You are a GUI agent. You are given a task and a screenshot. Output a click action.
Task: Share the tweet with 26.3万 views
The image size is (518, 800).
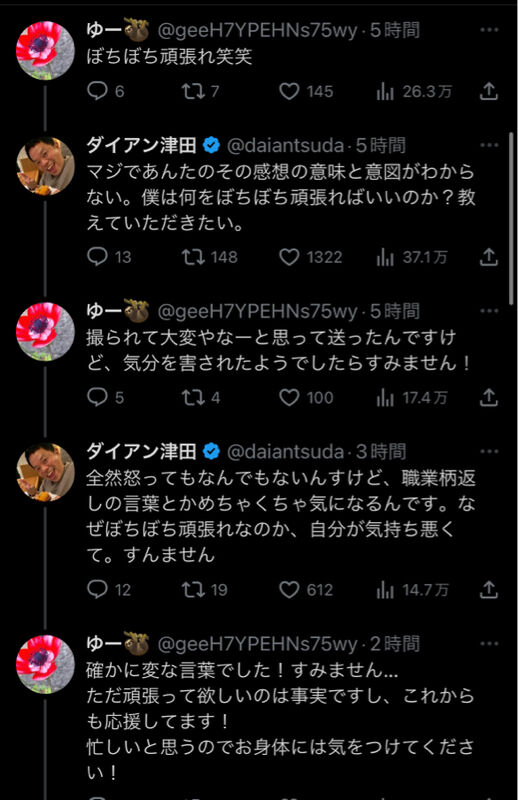(488, 91)
